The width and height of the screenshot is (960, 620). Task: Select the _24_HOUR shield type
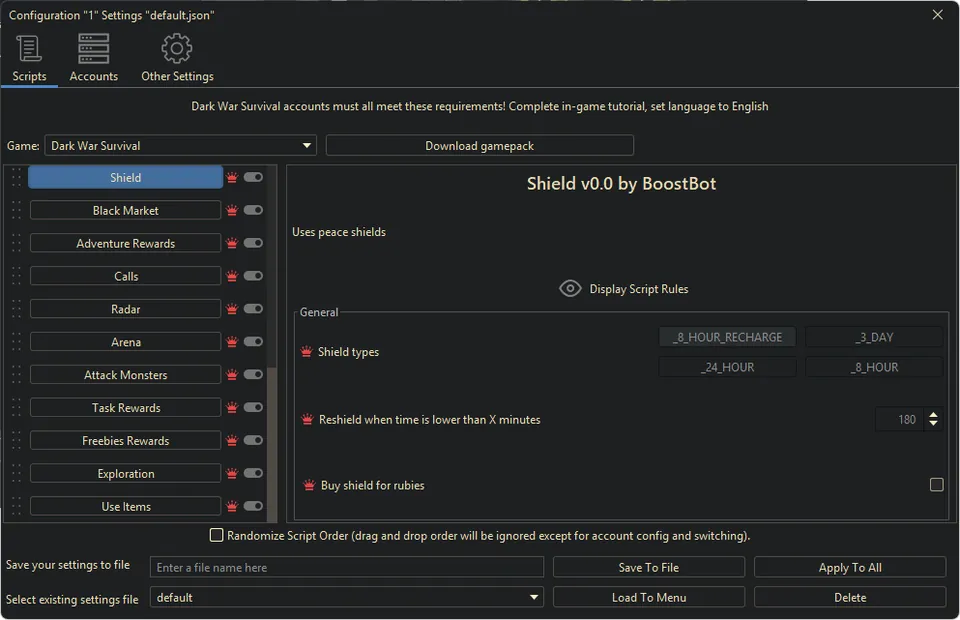pos(727,367)
